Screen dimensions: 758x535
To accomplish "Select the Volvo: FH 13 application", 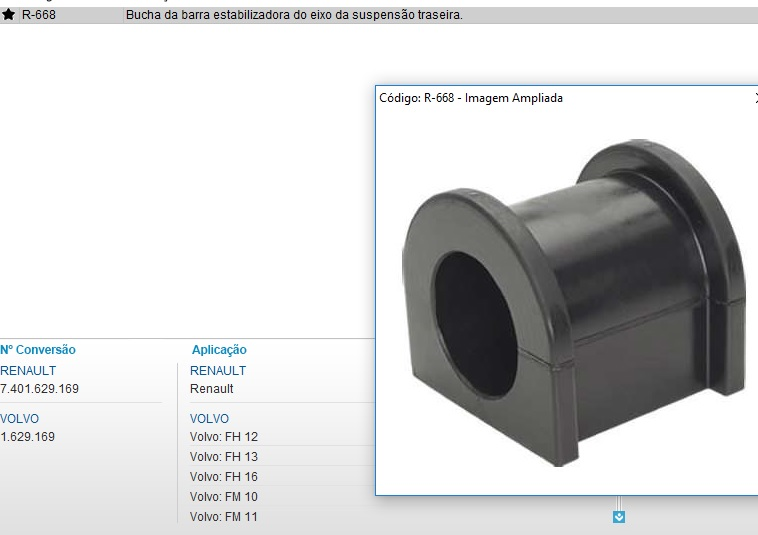I will (224, 457).
